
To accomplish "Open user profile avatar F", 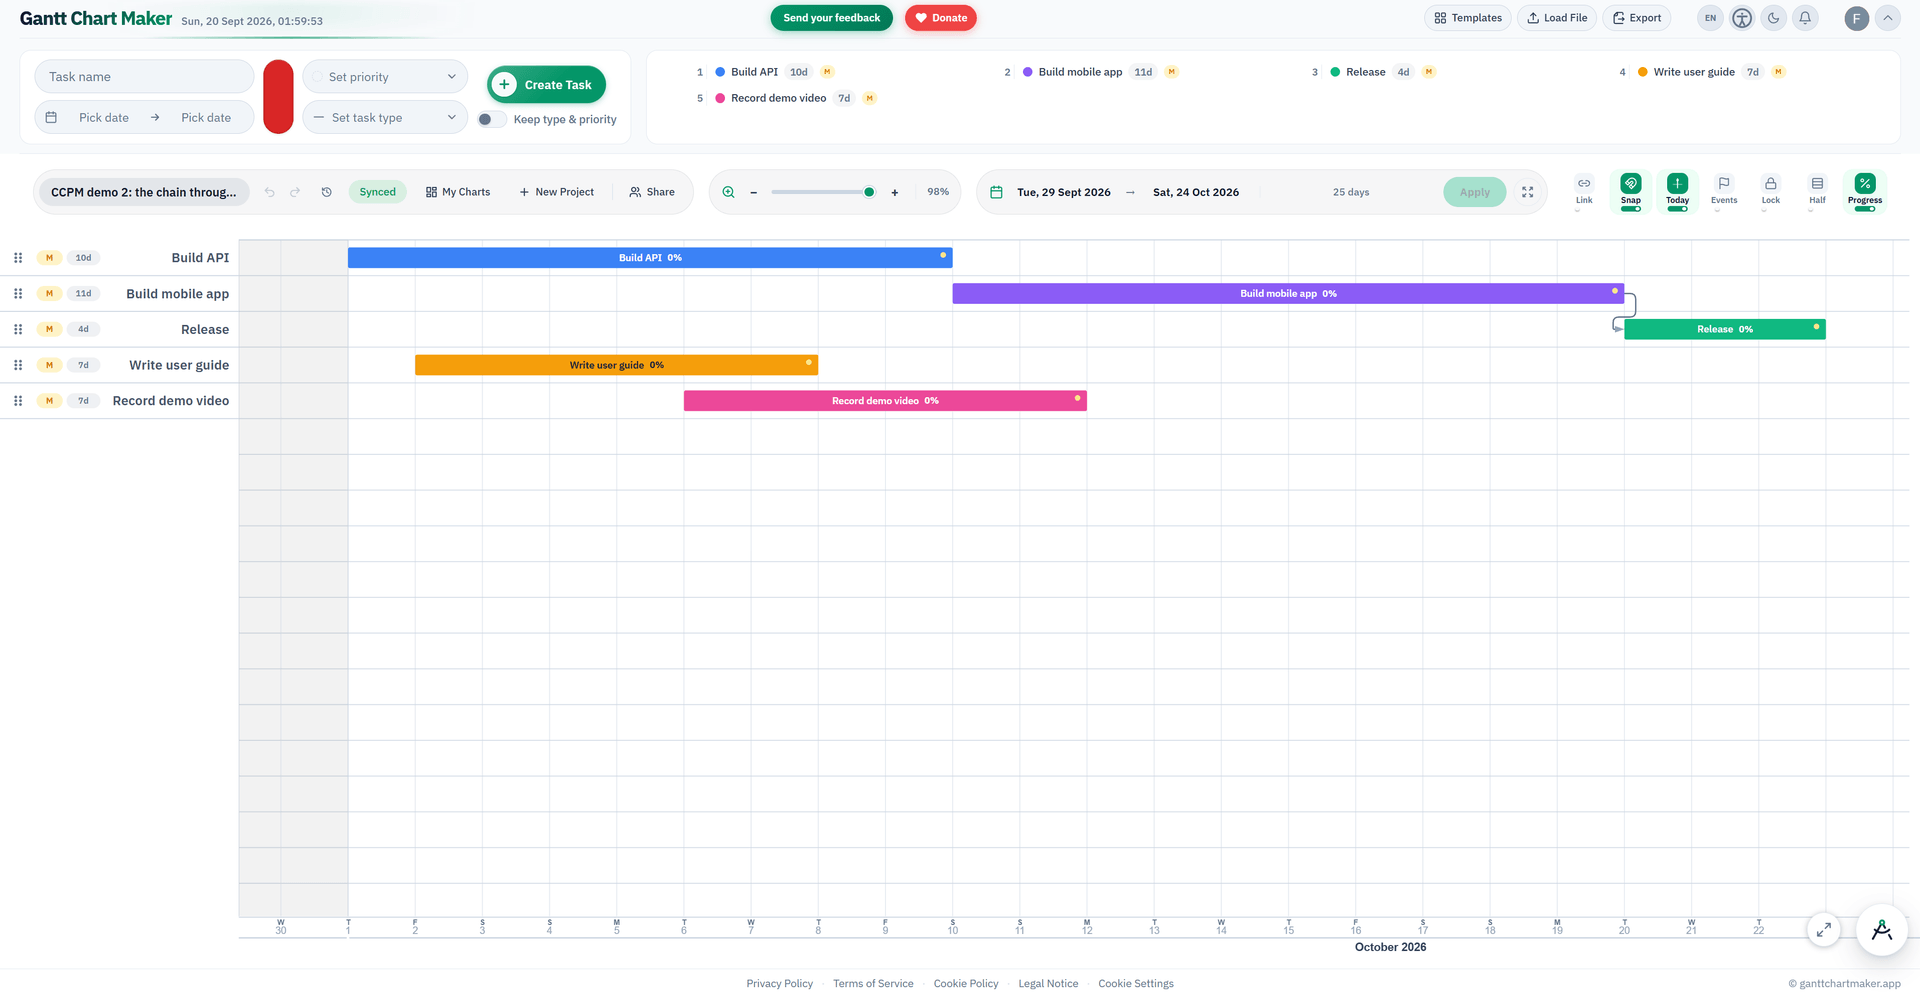I will click(1856, 18).
